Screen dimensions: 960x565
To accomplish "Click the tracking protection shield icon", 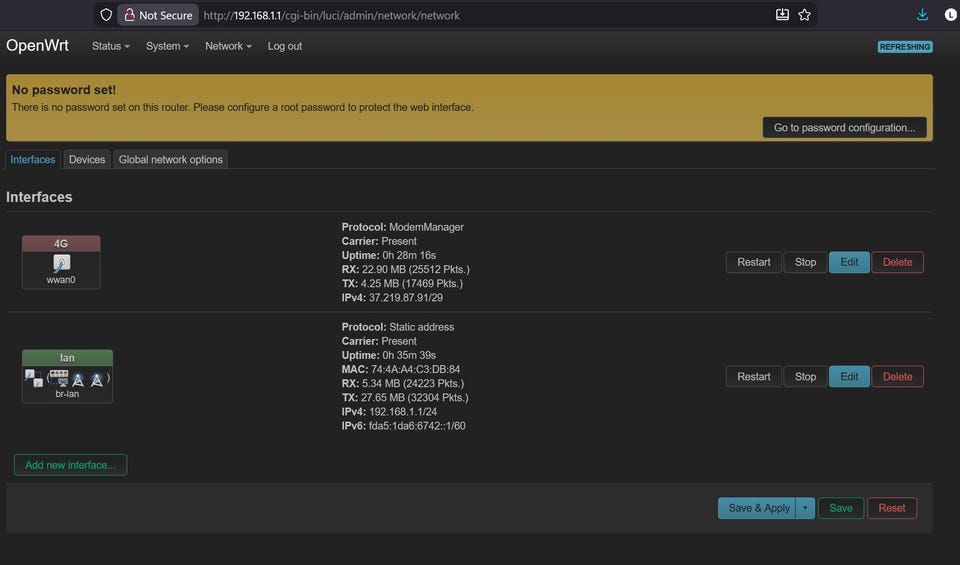I will pos(106,15).
